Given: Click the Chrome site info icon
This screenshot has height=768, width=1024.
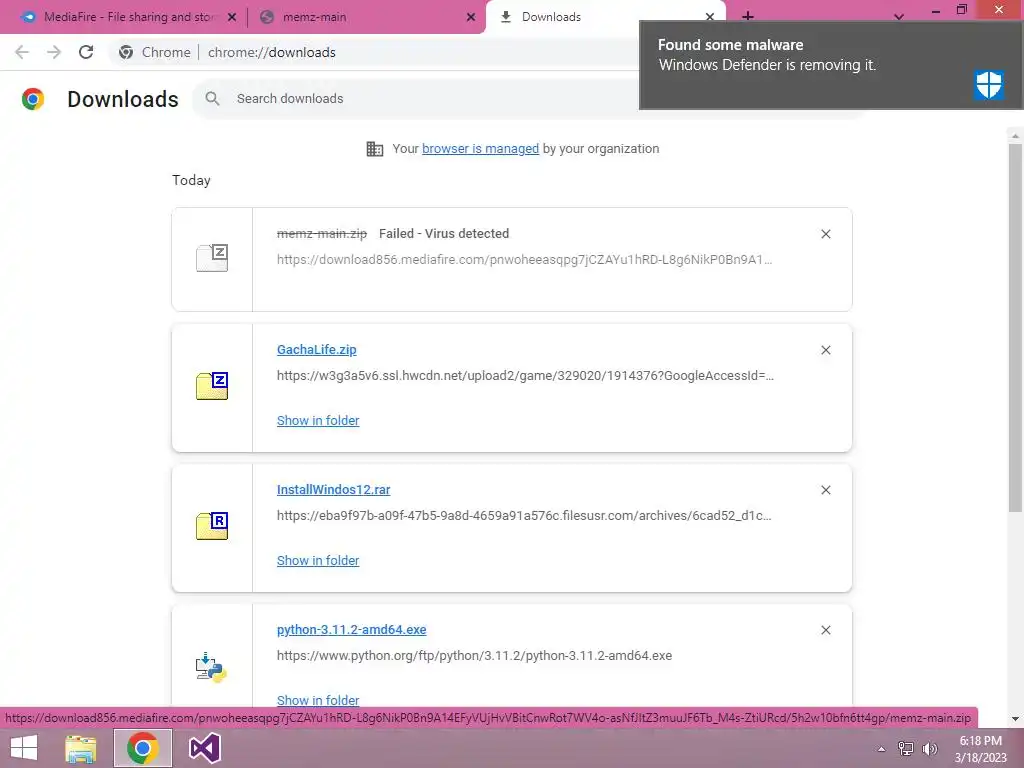Looking at the screenshot, I should tap(126, 52).
